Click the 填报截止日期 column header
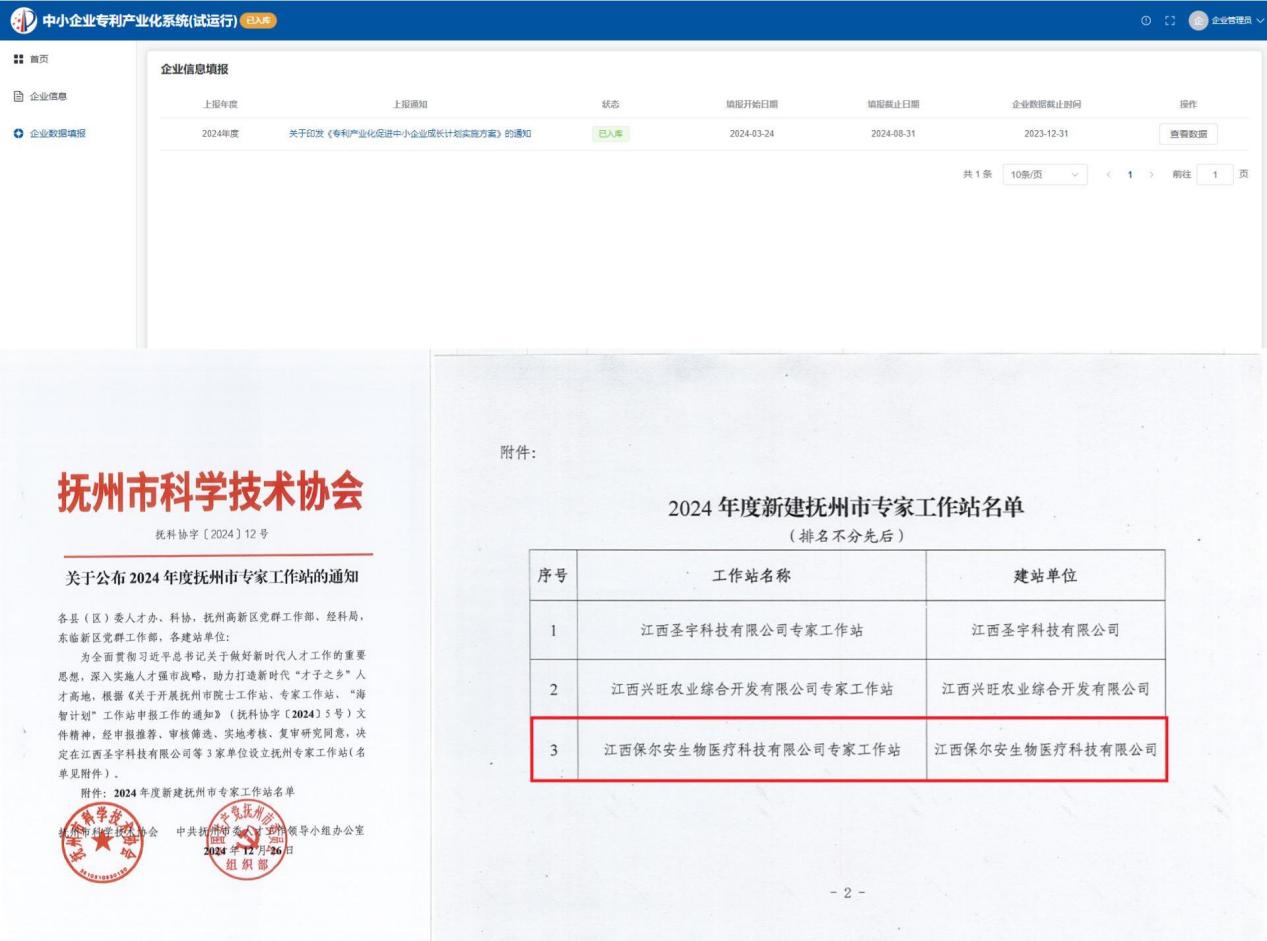 [x=893, y=104]
